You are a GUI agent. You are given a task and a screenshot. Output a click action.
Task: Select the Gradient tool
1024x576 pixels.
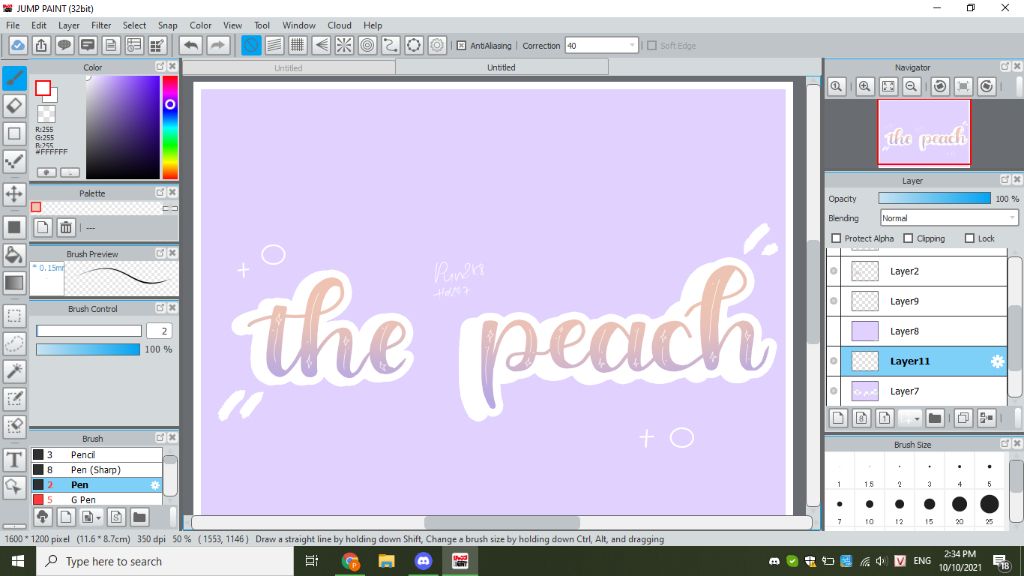(x=14, y=283)
